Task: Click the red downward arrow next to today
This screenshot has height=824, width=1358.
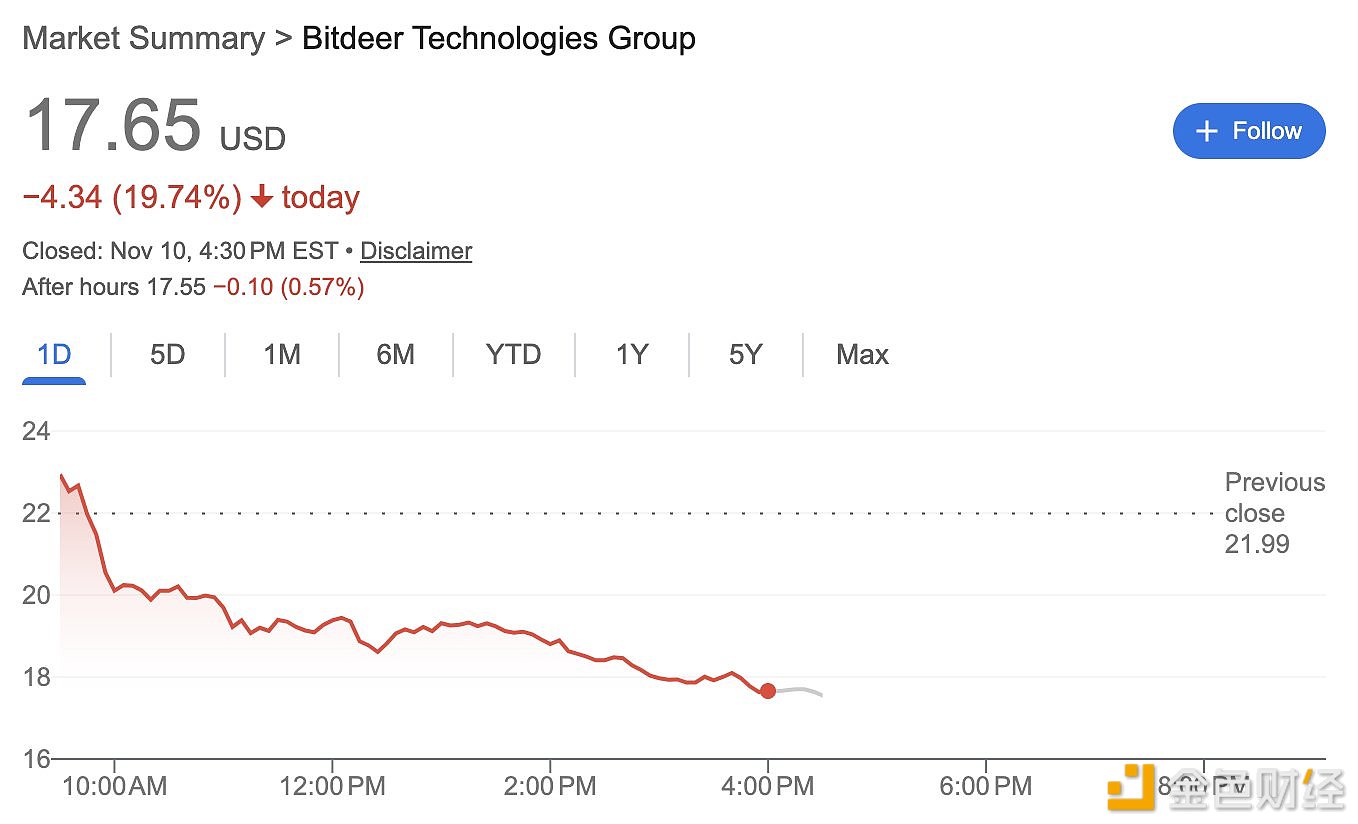Action: [x=263, y=197]
